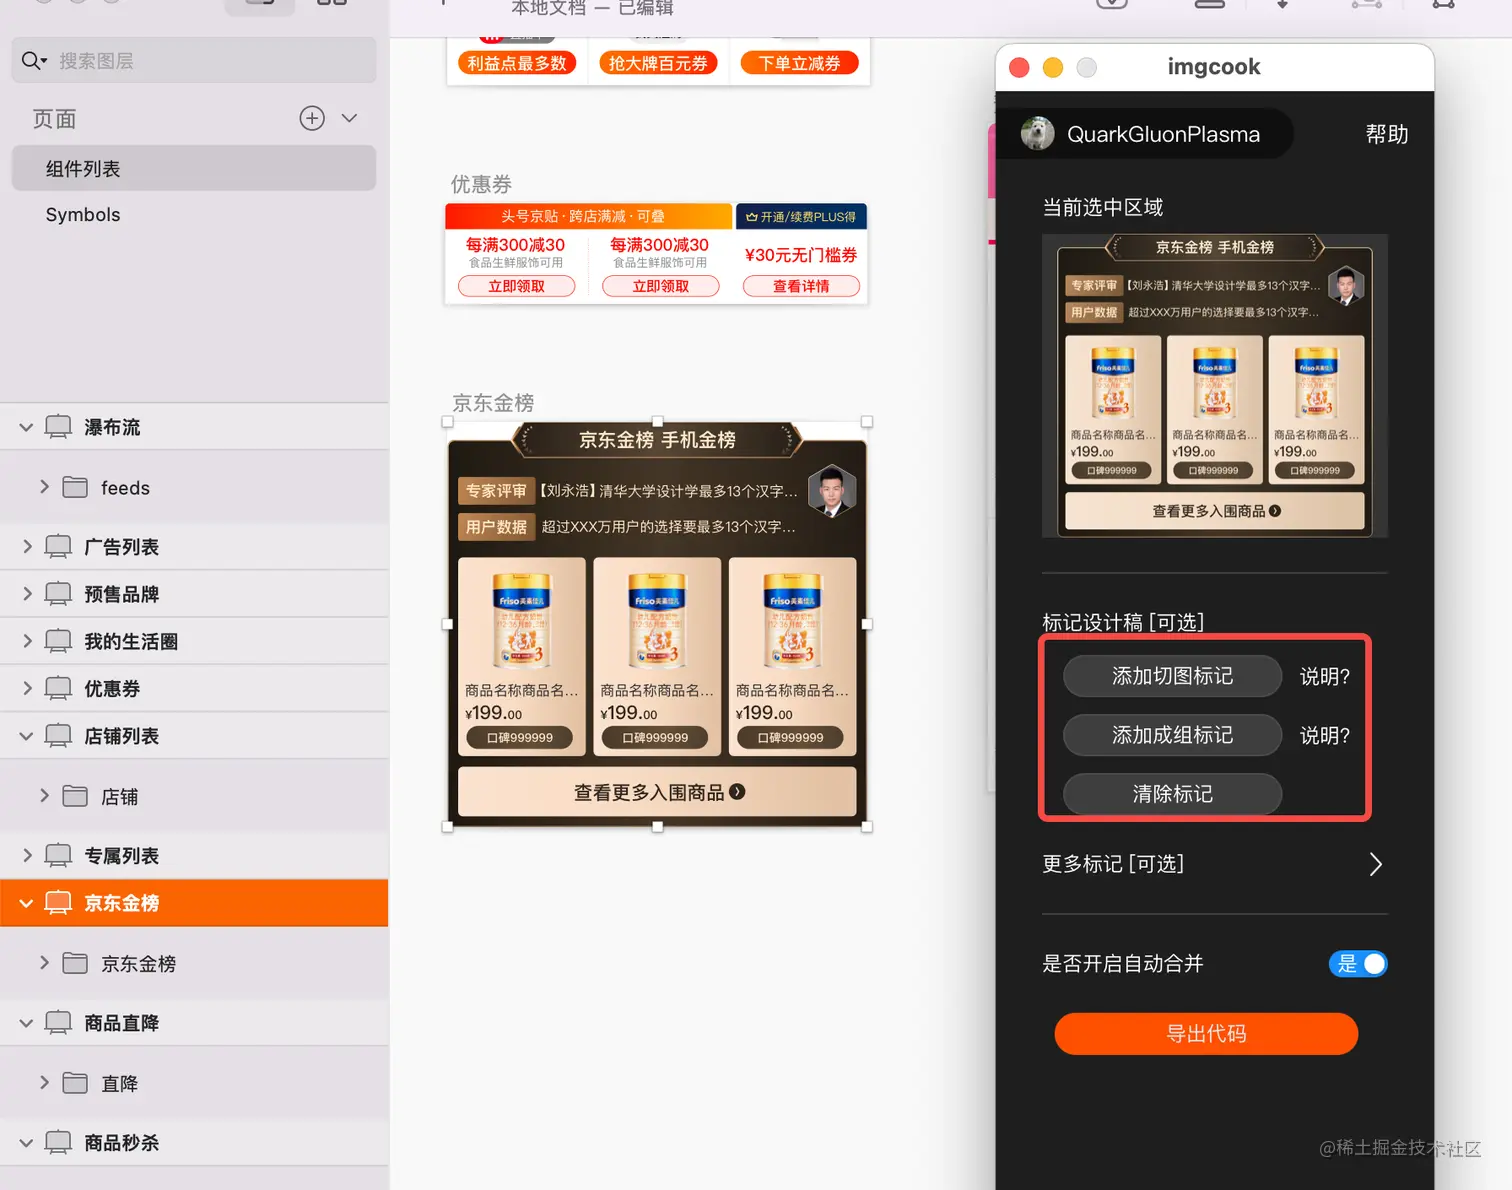This screenshot has width=1512, height=1190.
Task: Collapse the 瀑布流 artboard
Action: (26, 427)
